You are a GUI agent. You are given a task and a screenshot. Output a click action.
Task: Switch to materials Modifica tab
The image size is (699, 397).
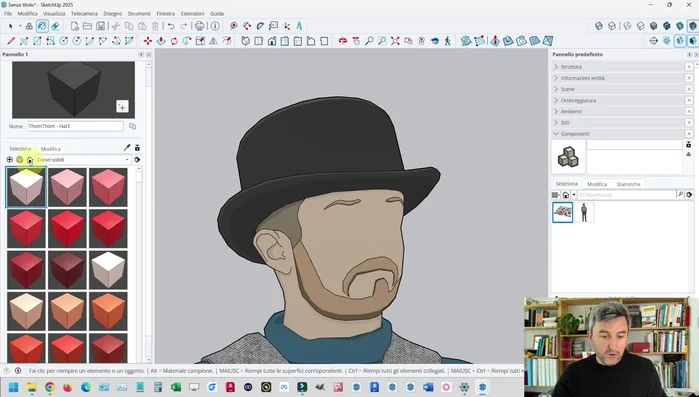click(x=50, y=149)
